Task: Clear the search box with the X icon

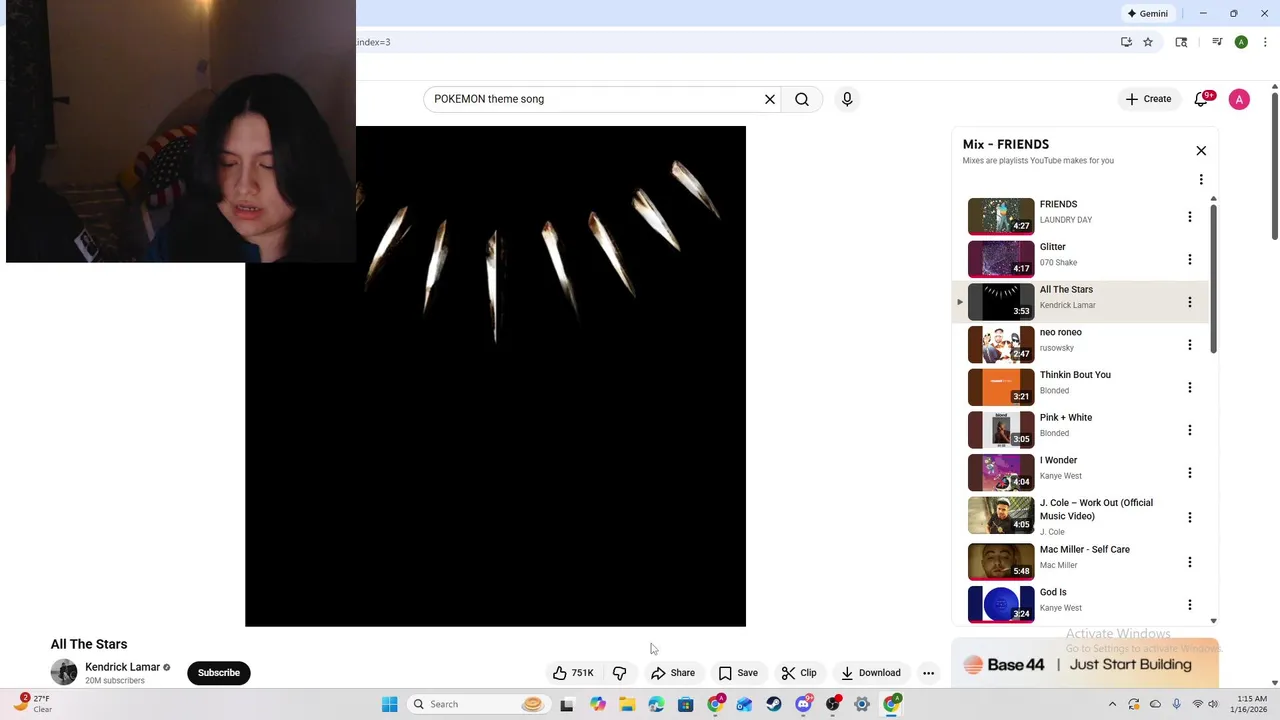Action: [770, 99]
